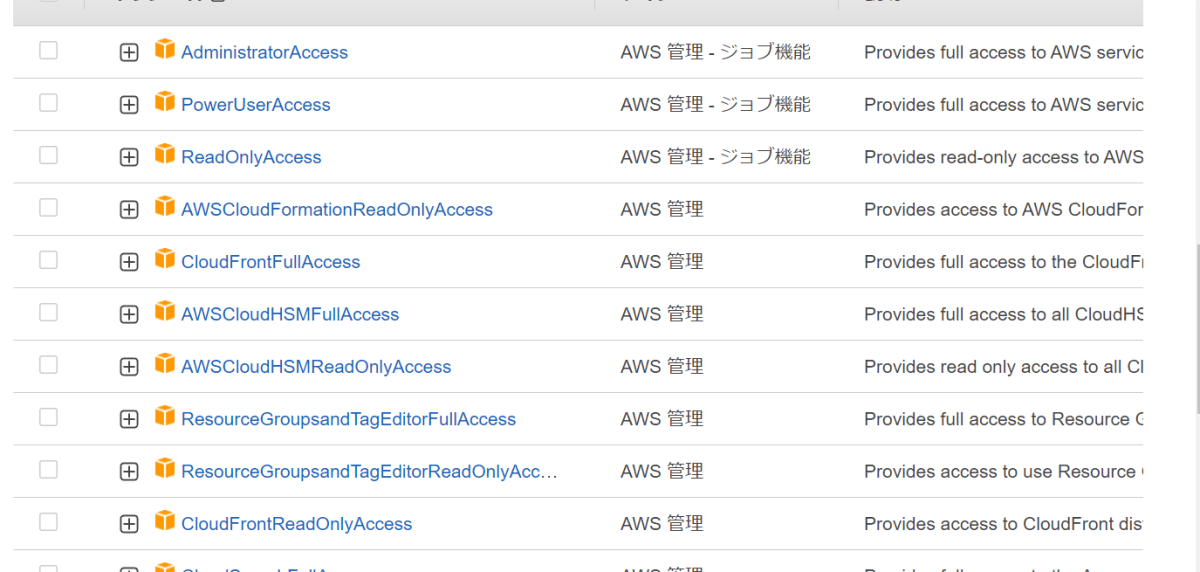Click policy icon beside AWSCloudHSMReadOnlyAccess
This screenshot has height=572, width=1200.
[165, 363]
